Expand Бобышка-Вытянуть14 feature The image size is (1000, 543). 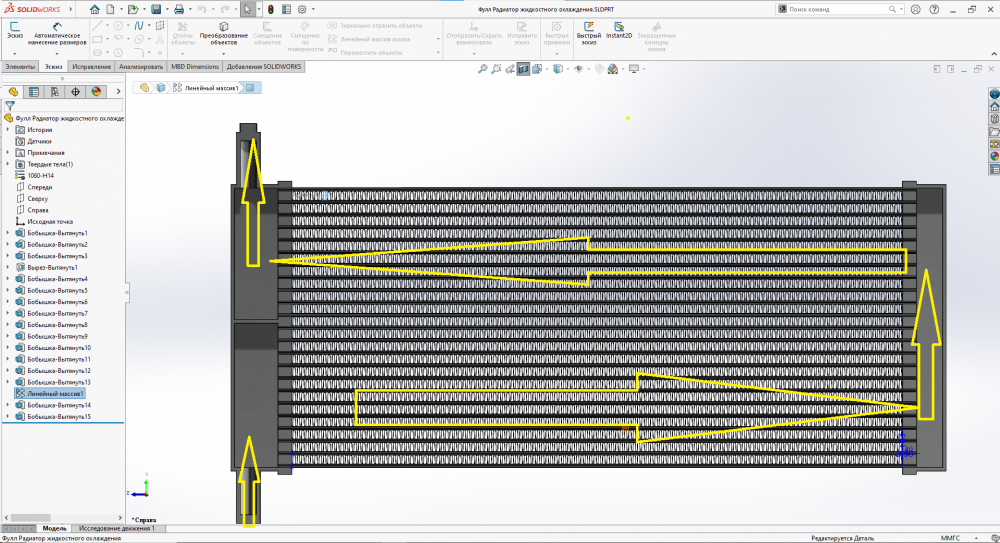pyautogui.click(x=8, y=405)
